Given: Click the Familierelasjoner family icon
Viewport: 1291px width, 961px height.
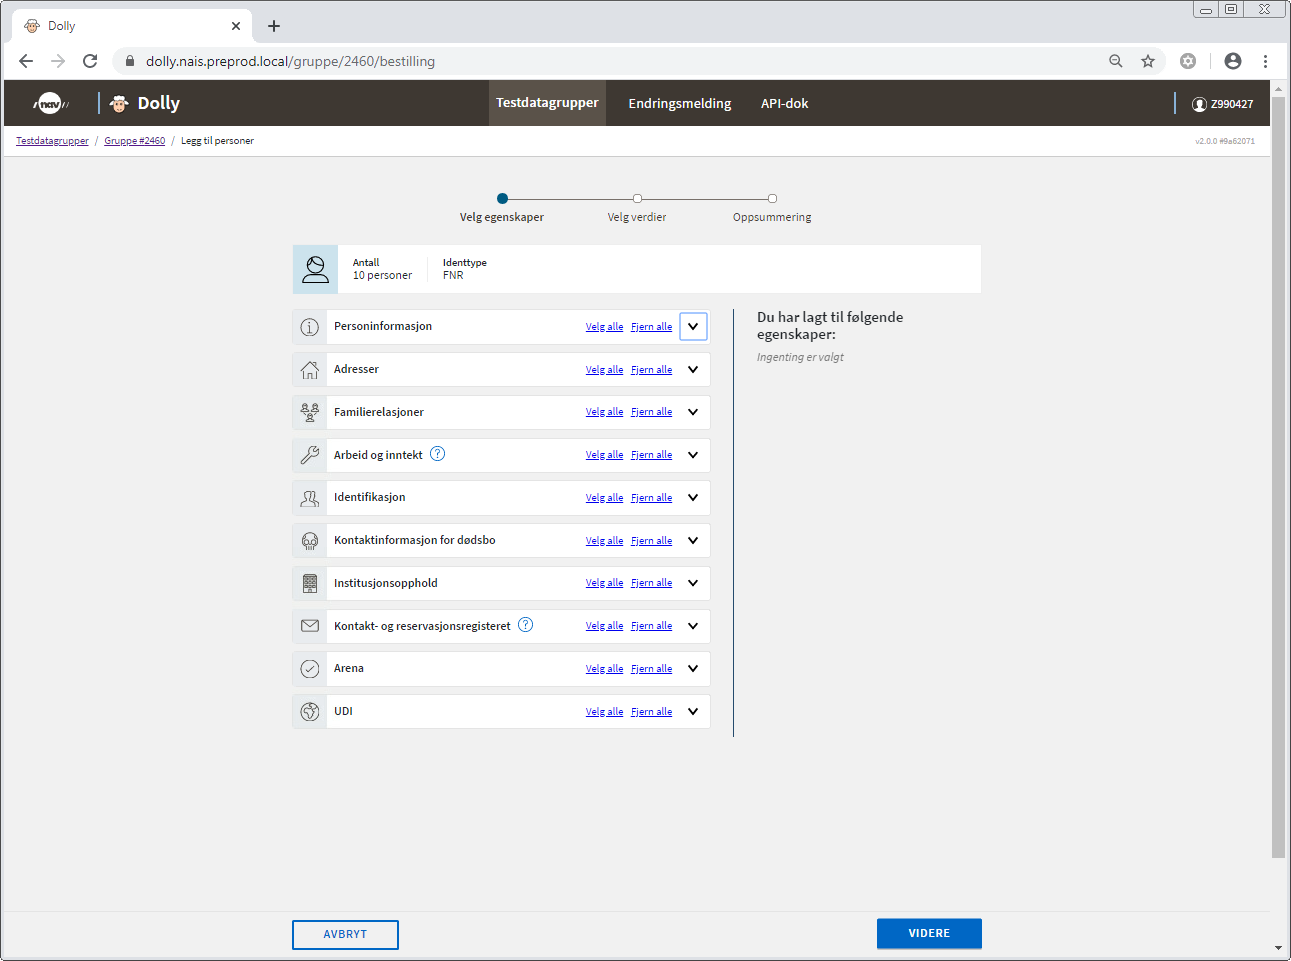Looking at the screenshot, I should [310, 412].
